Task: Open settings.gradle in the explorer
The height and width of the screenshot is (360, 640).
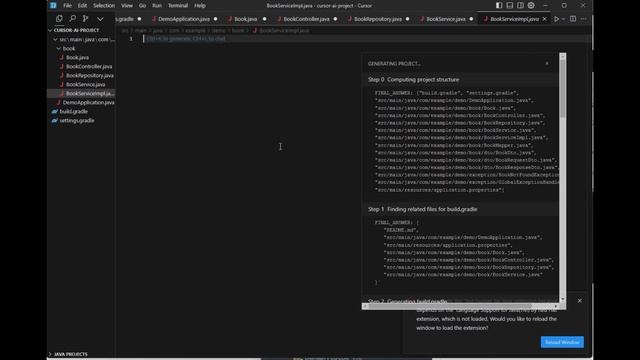Action: [x=77, y=120]
